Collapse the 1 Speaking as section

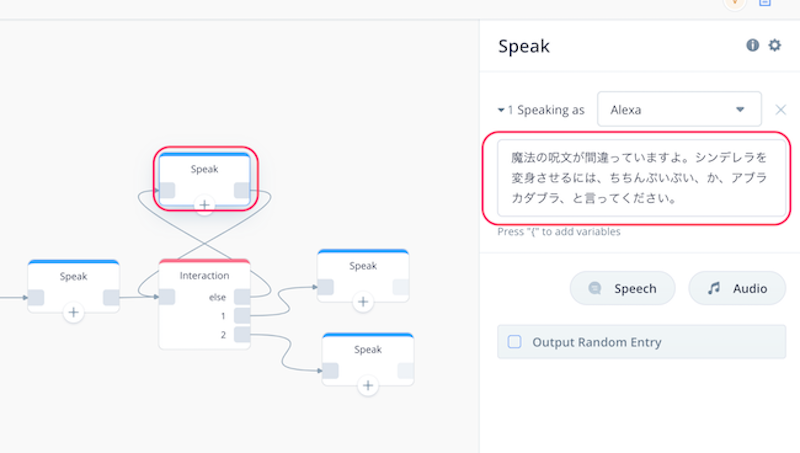click(x=501, y=110)
